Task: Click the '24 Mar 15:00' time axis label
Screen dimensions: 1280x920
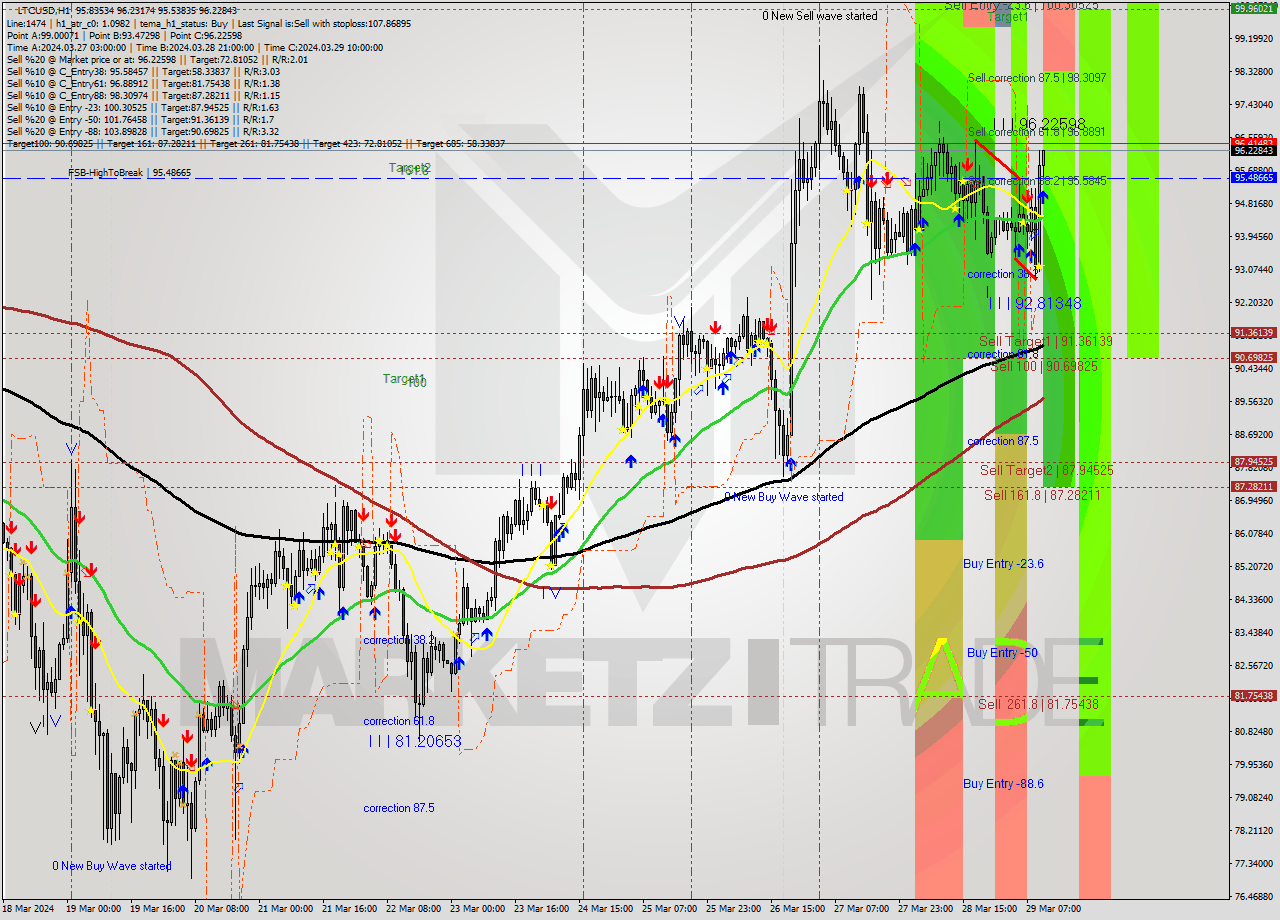Action: 606,909
